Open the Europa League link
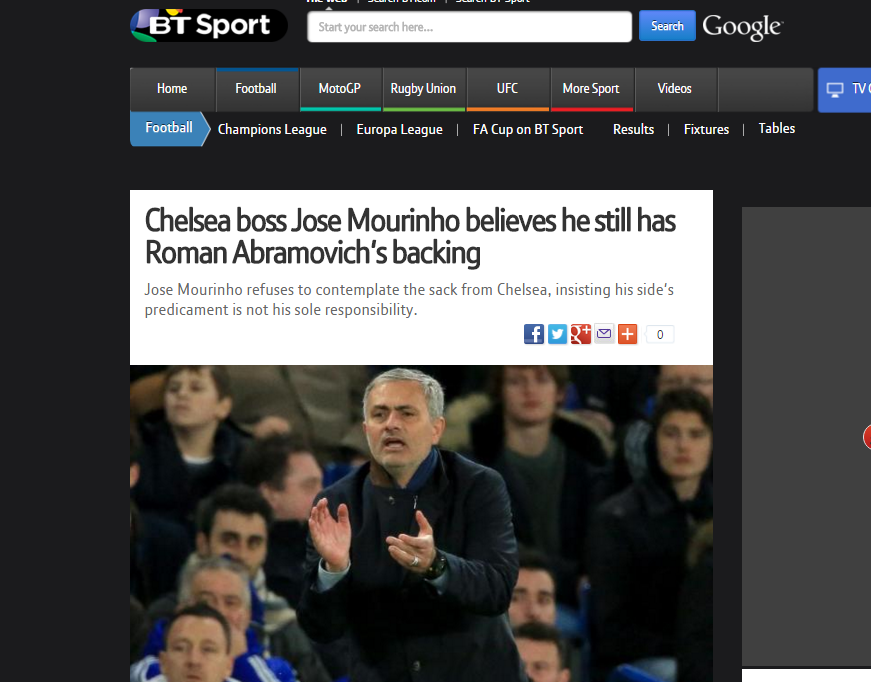 (399, 129)
